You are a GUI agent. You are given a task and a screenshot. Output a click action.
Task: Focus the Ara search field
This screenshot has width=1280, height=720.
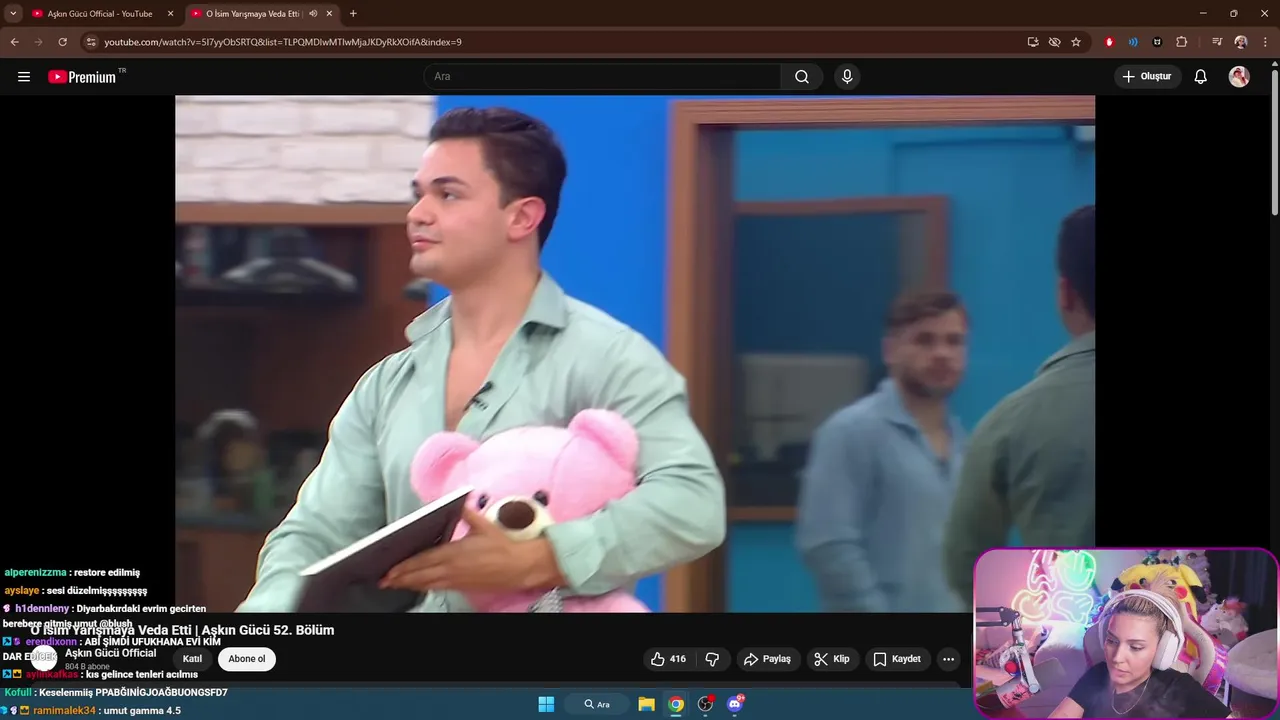click(x=602, y=77)
